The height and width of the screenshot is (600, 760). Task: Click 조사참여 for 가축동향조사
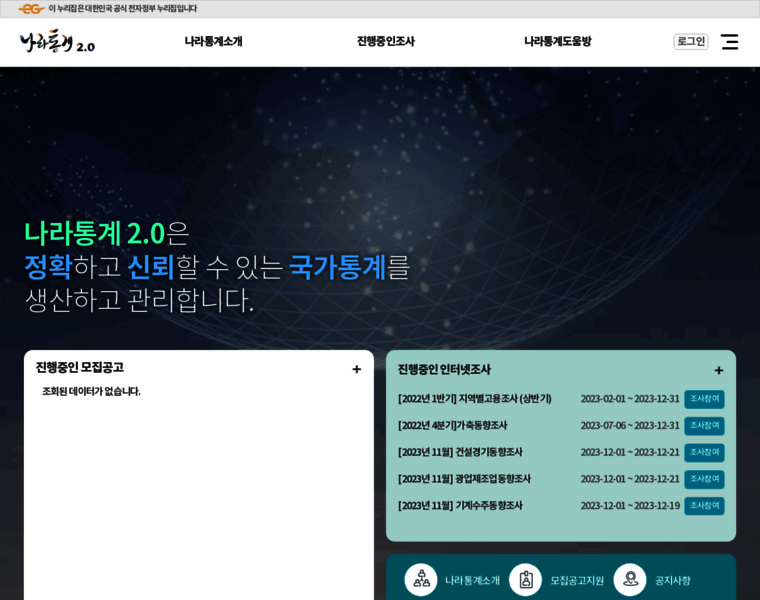[x=704, y=426]
